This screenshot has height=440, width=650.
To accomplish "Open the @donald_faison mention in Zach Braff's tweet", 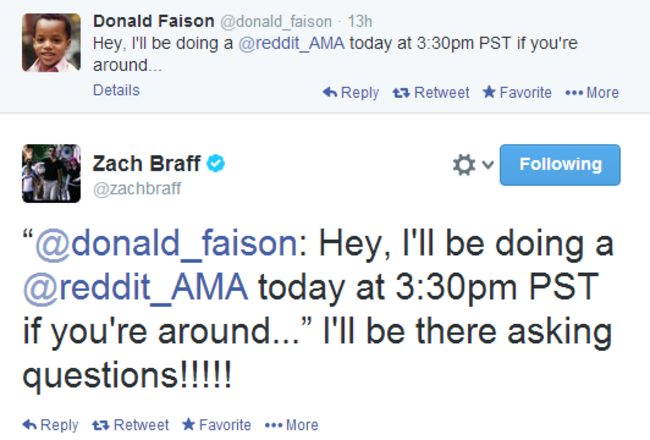I will pyautogui.click(x=166, y=244).
